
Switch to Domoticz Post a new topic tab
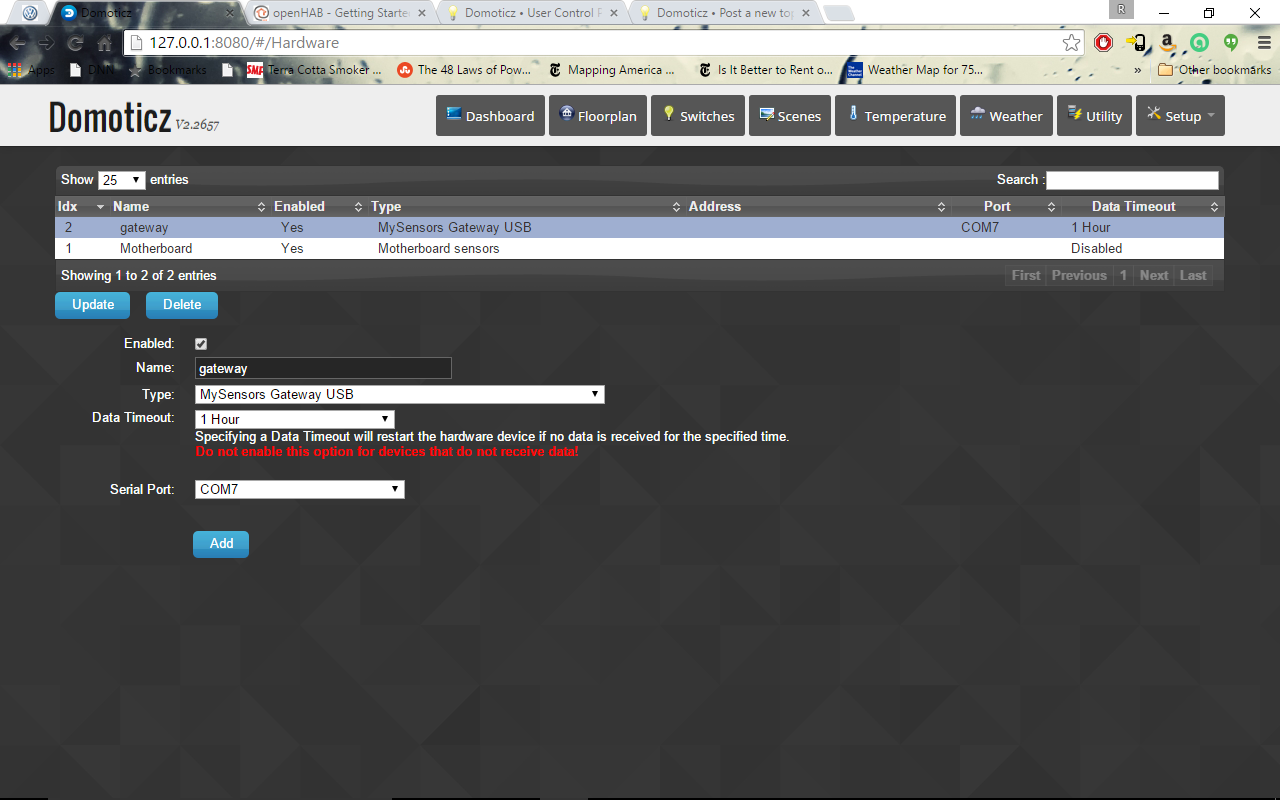[725, 13]
